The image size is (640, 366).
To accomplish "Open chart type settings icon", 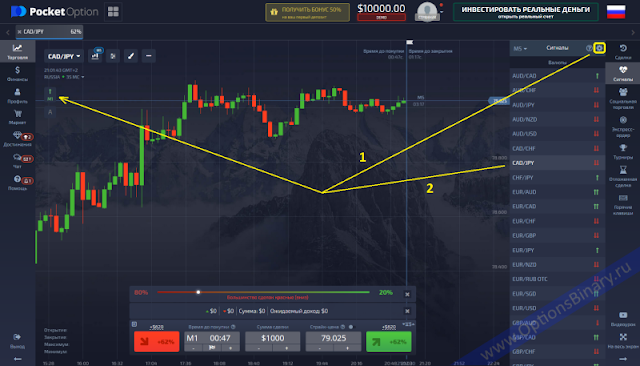I will (x=95, y=56).
